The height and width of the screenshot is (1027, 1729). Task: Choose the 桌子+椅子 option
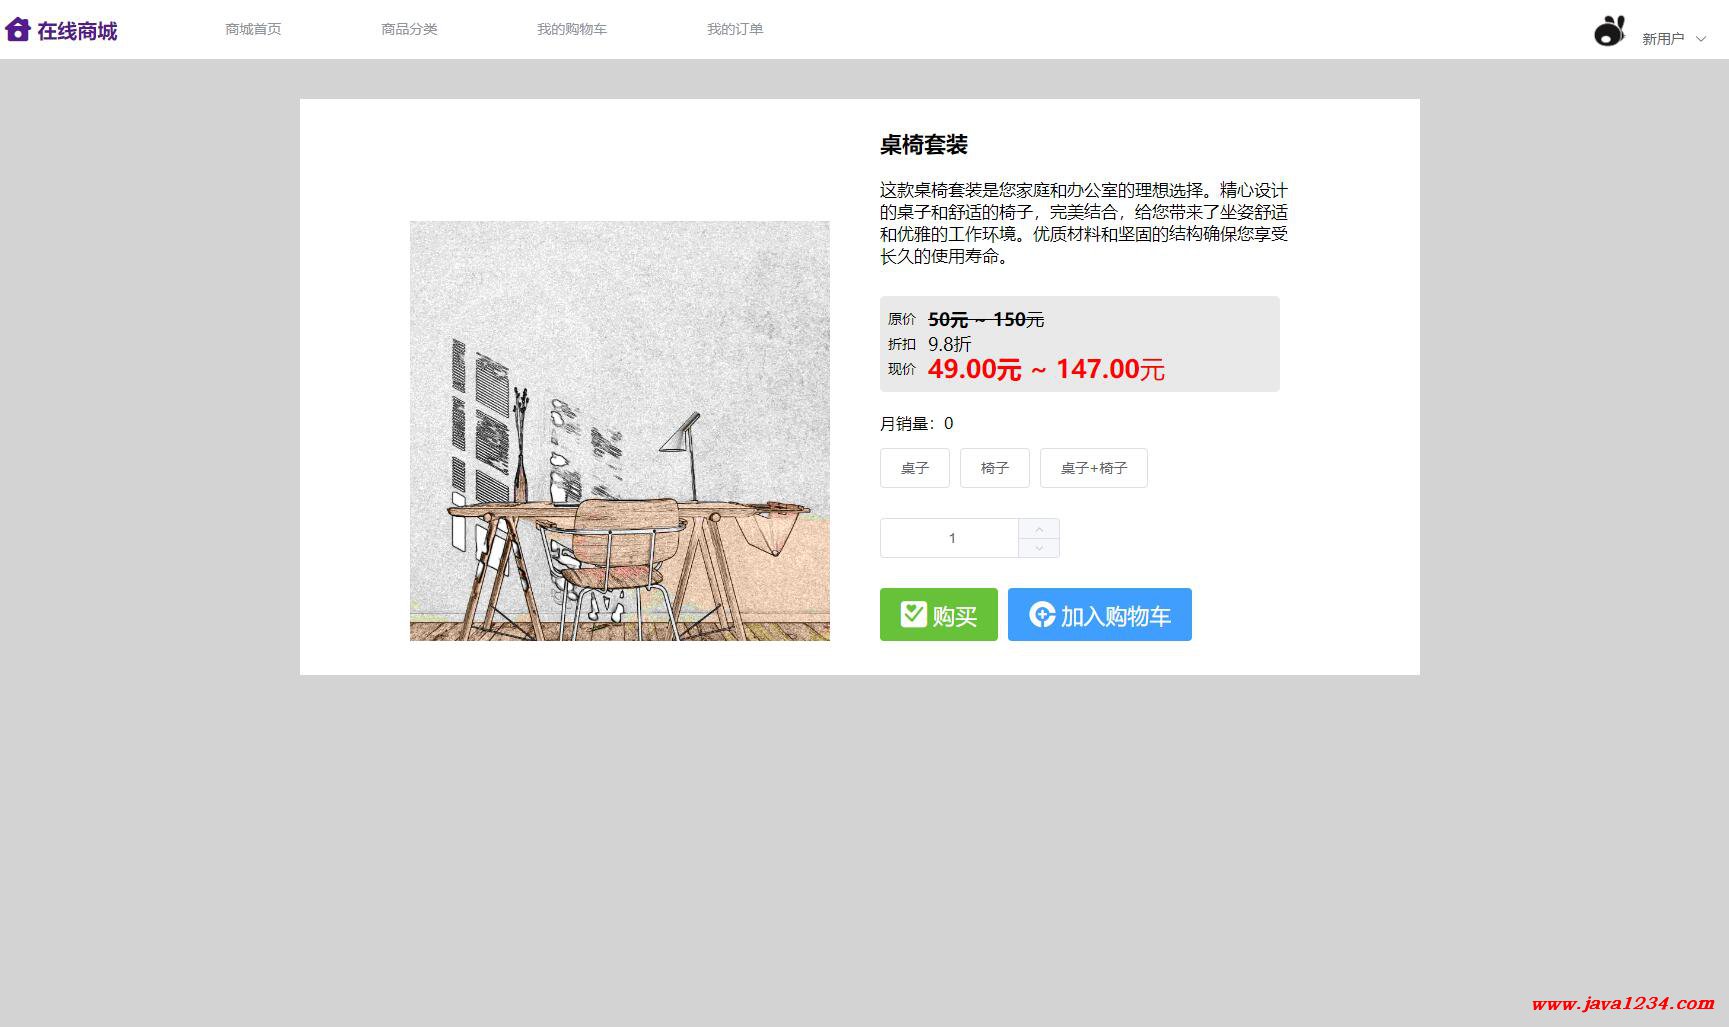click(1094, 468)
